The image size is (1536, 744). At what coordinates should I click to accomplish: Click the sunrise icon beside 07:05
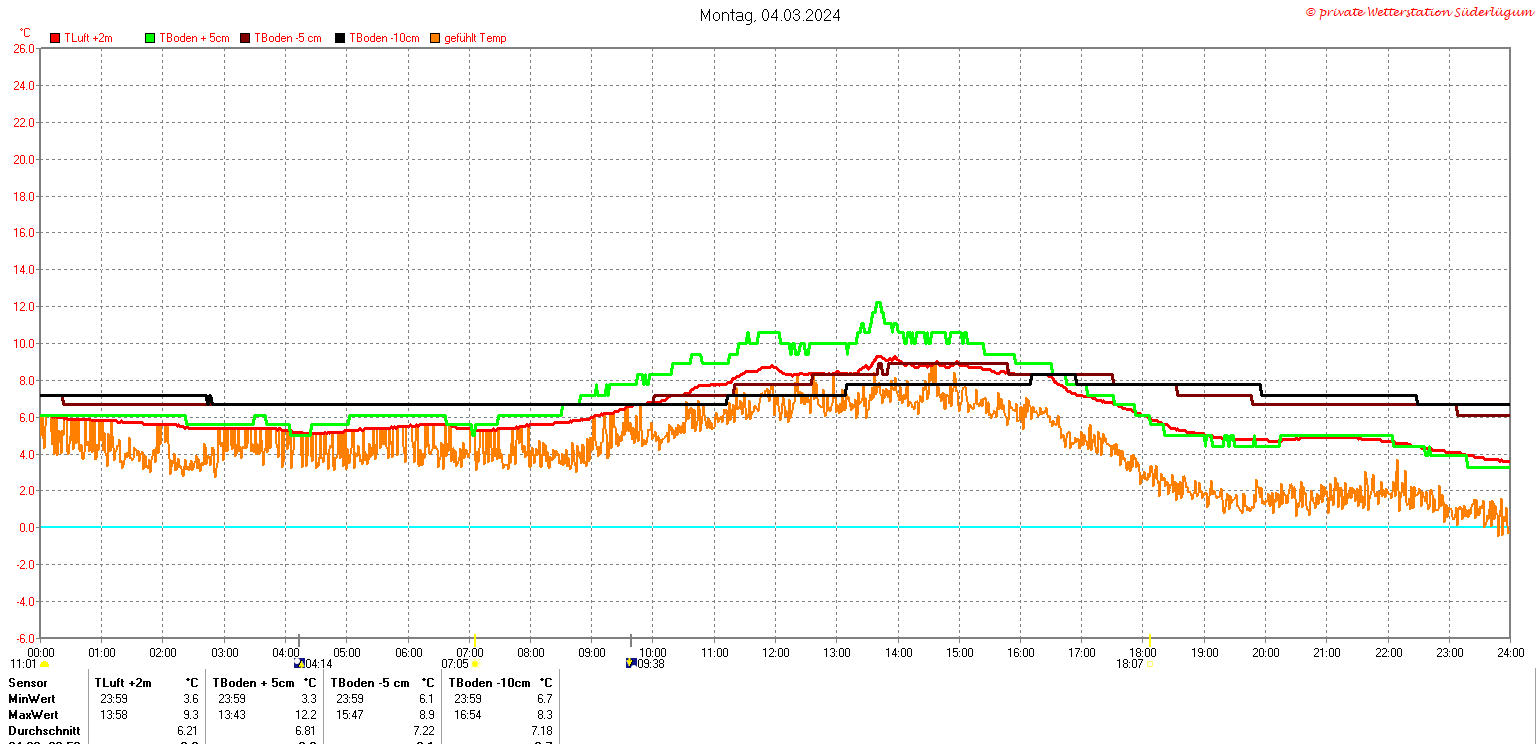474,663
